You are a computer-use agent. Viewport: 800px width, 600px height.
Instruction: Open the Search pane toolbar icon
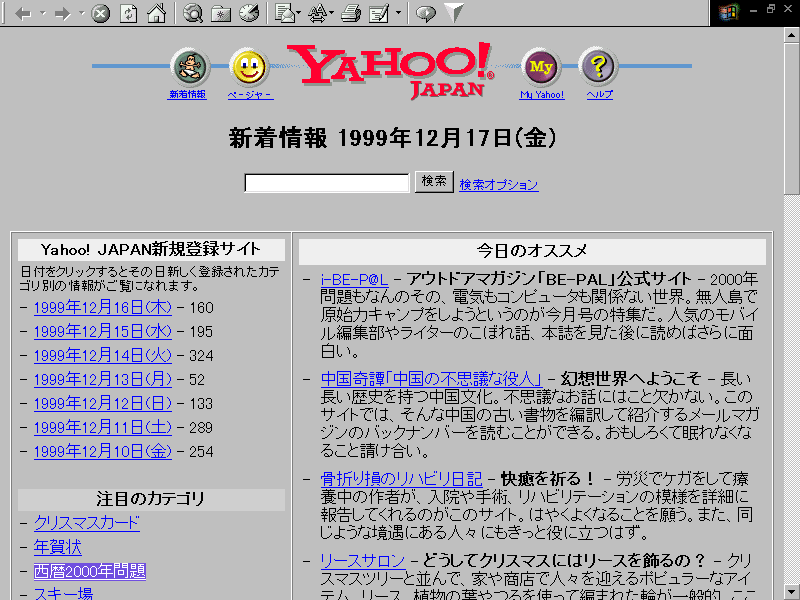point(193,13)
